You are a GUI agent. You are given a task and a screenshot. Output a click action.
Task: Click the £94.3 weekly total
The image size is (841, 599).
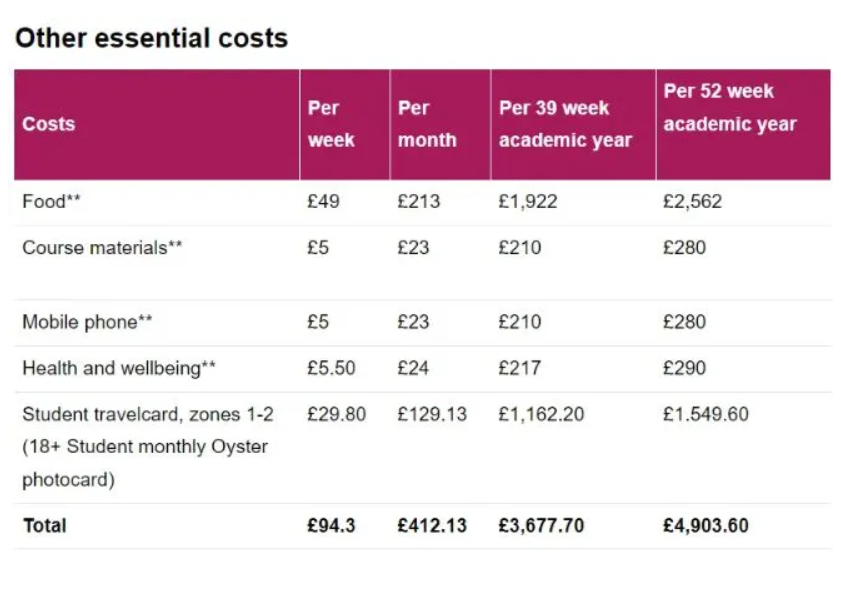(x=331, y=526)
